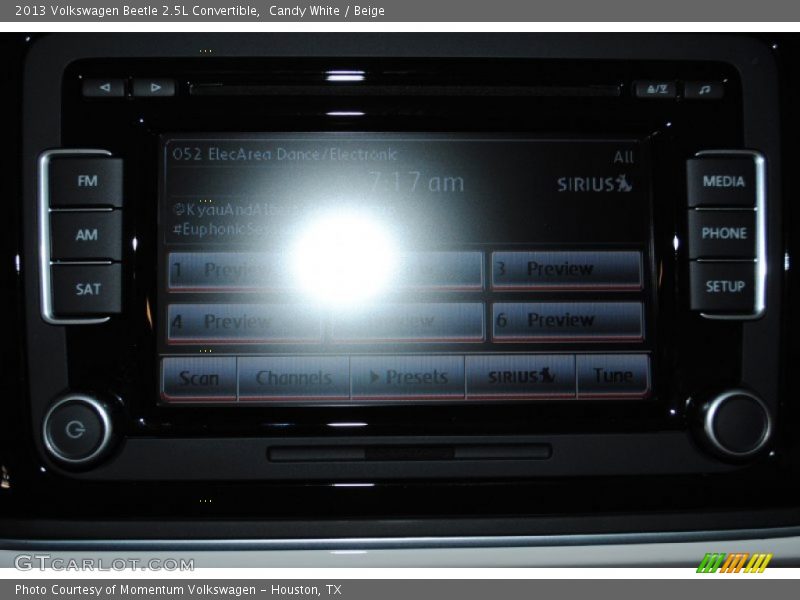The width and height of the screenshot is (800, 600).
Task: Push the right tuning knob
Action: 737,423
